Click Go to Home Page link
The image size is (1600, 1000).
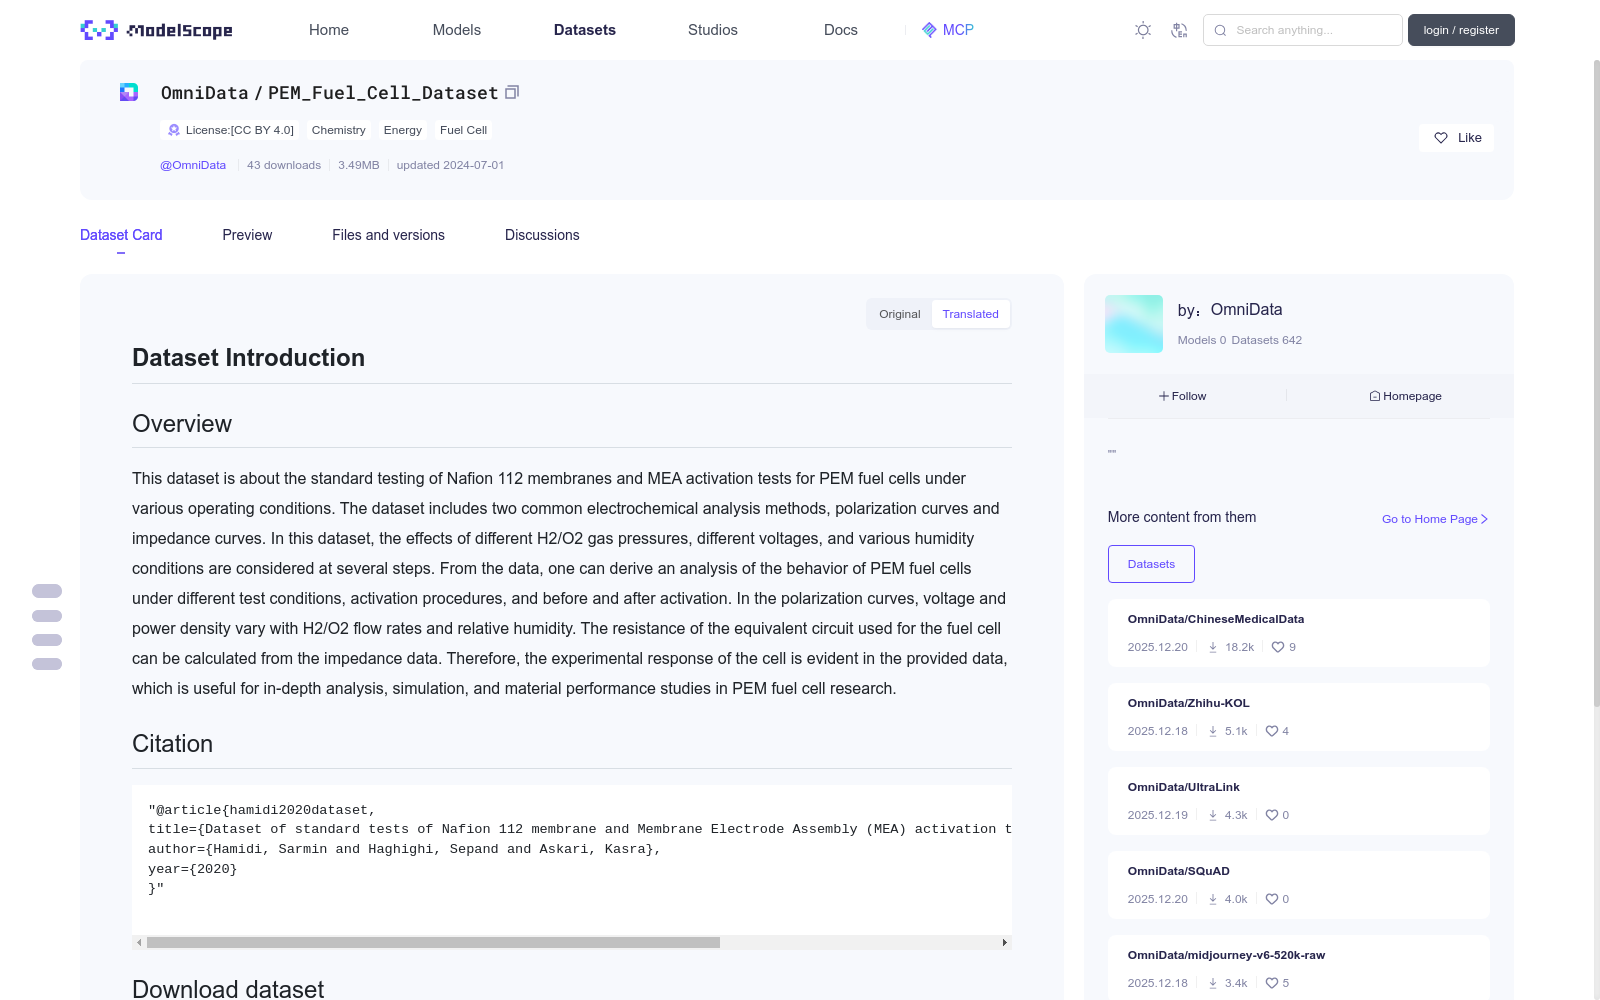pyautogui.click(x=1435, y=519)
